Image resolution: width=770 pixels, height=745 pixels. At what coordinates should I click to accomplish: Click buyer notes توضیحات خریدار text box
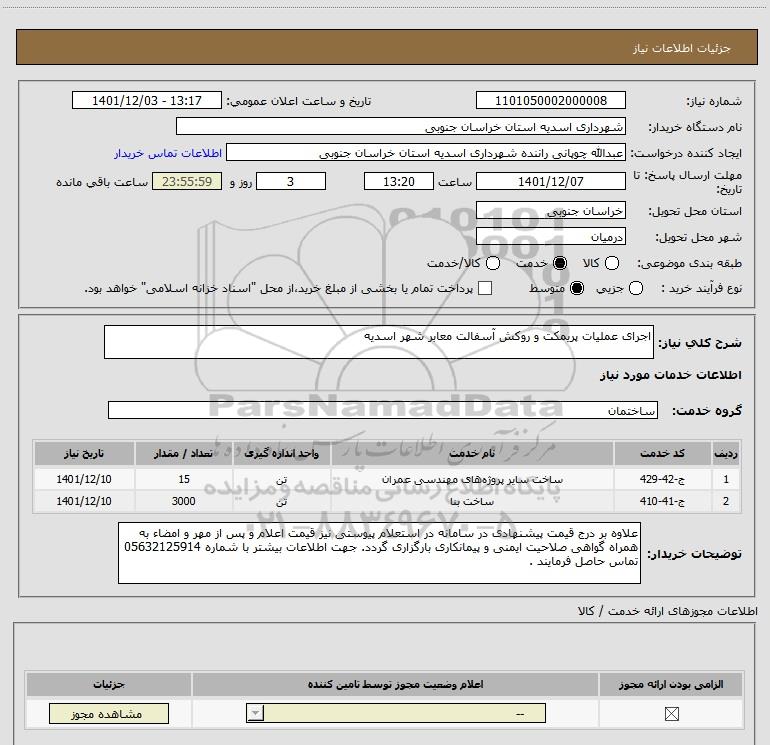[x=379, y=552]
